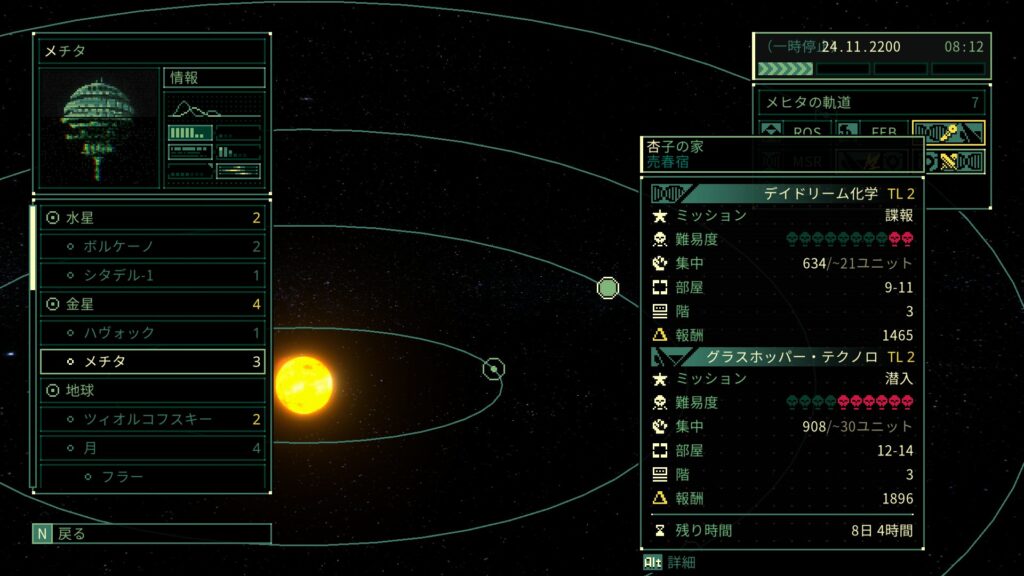
Task: Click the N key hint icon
Action: click(x=42, y=534)
